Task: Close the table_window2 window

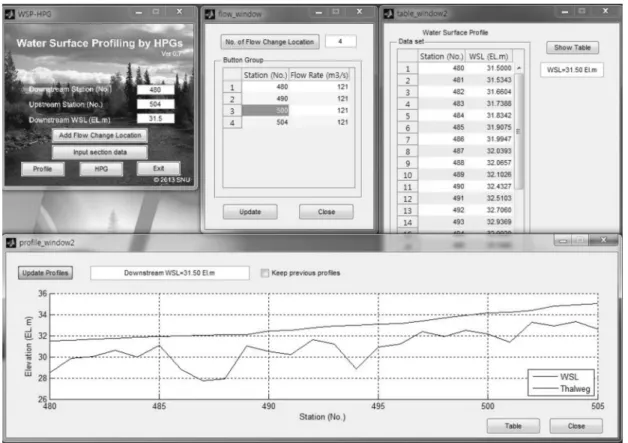Action: 605,11
